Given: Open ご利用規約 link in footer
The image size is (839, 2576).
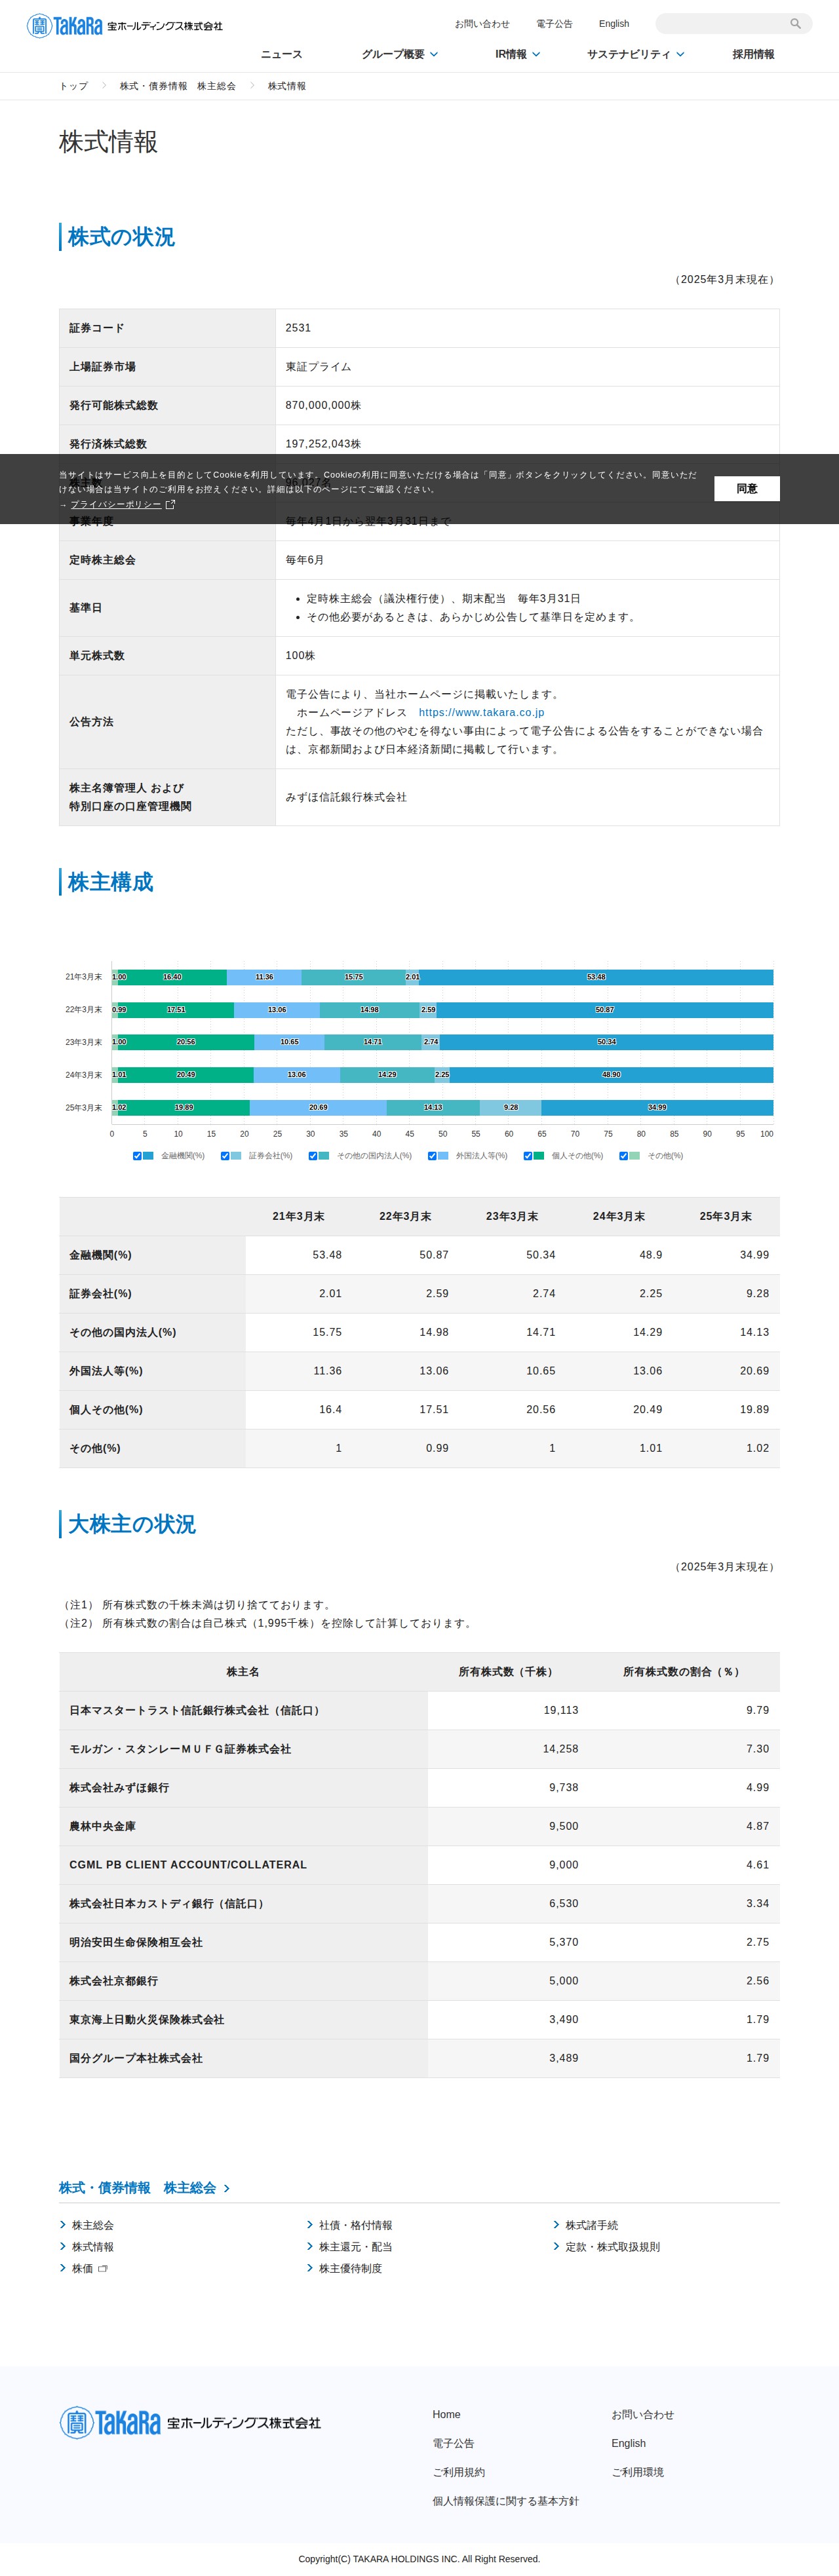Looking at the screenshot, I should pyautogui.click(x=458, y=2472).
